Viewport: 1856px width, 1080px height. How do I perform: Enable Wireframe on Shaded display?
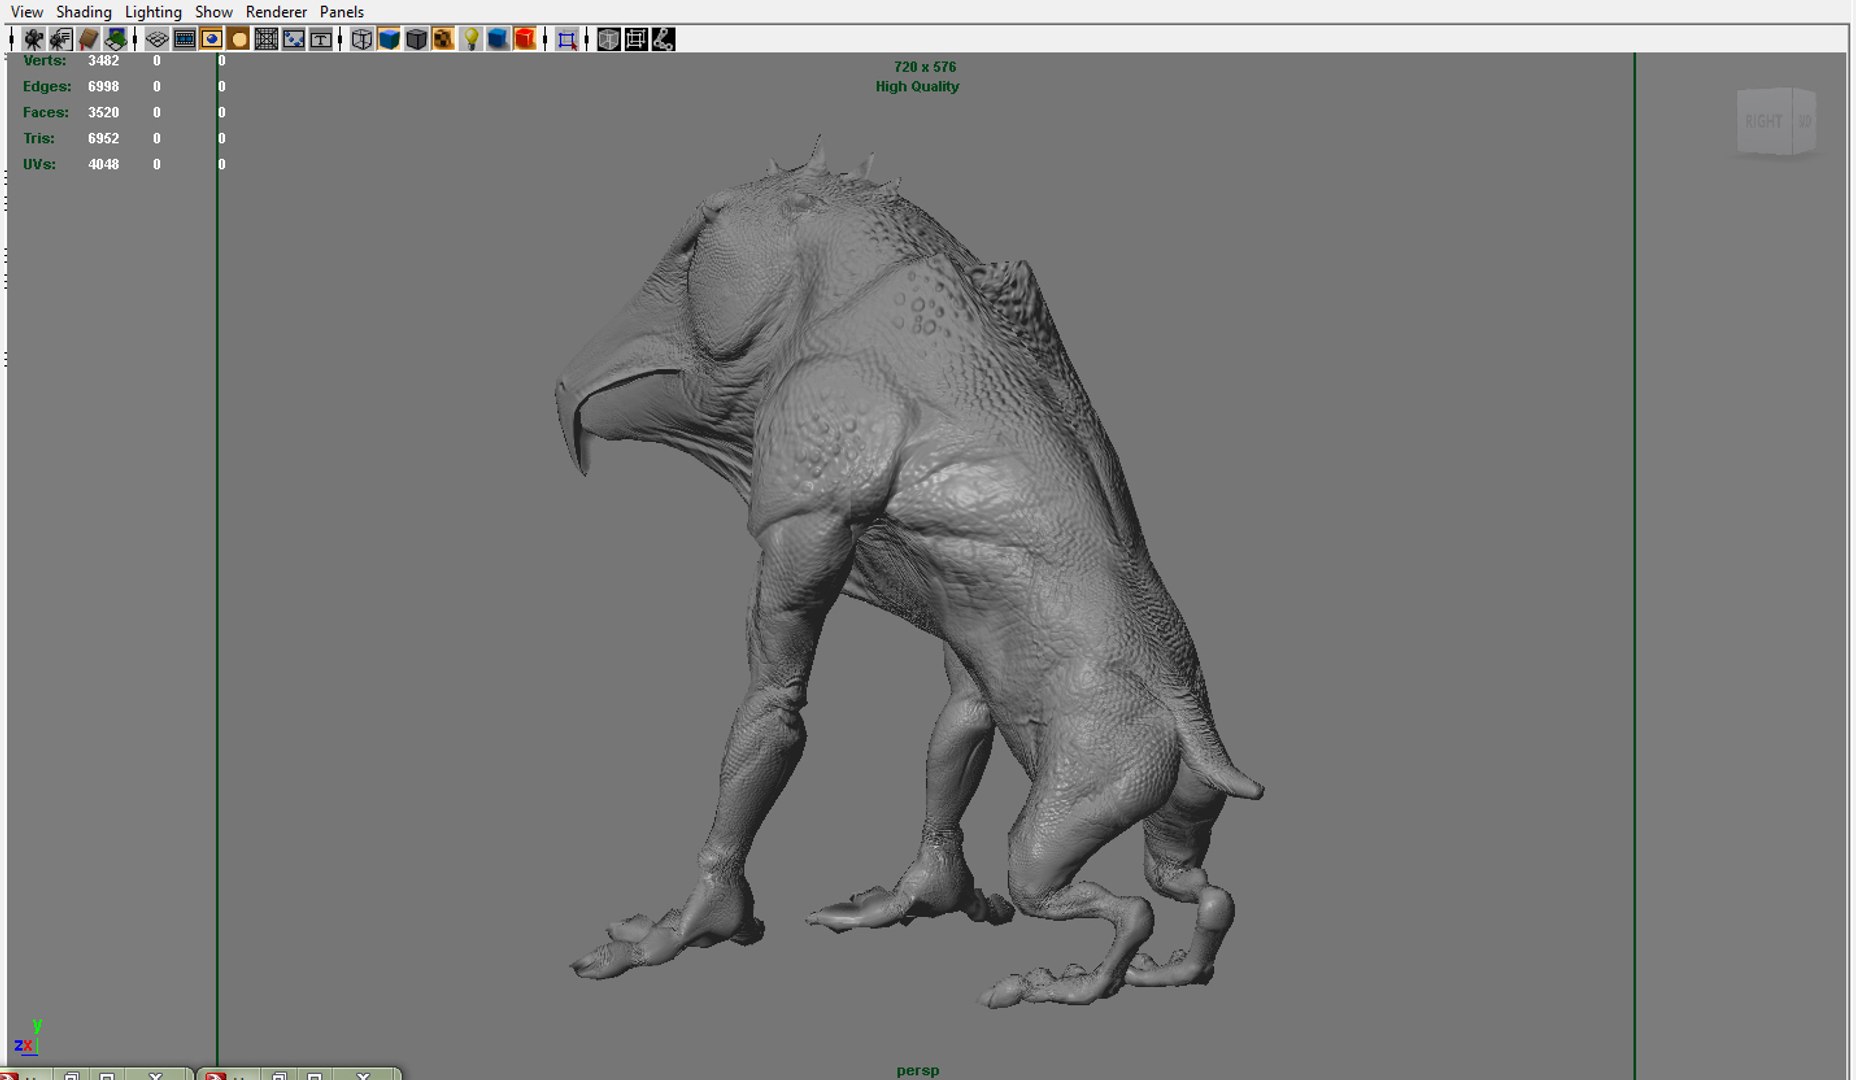point(416,39)
